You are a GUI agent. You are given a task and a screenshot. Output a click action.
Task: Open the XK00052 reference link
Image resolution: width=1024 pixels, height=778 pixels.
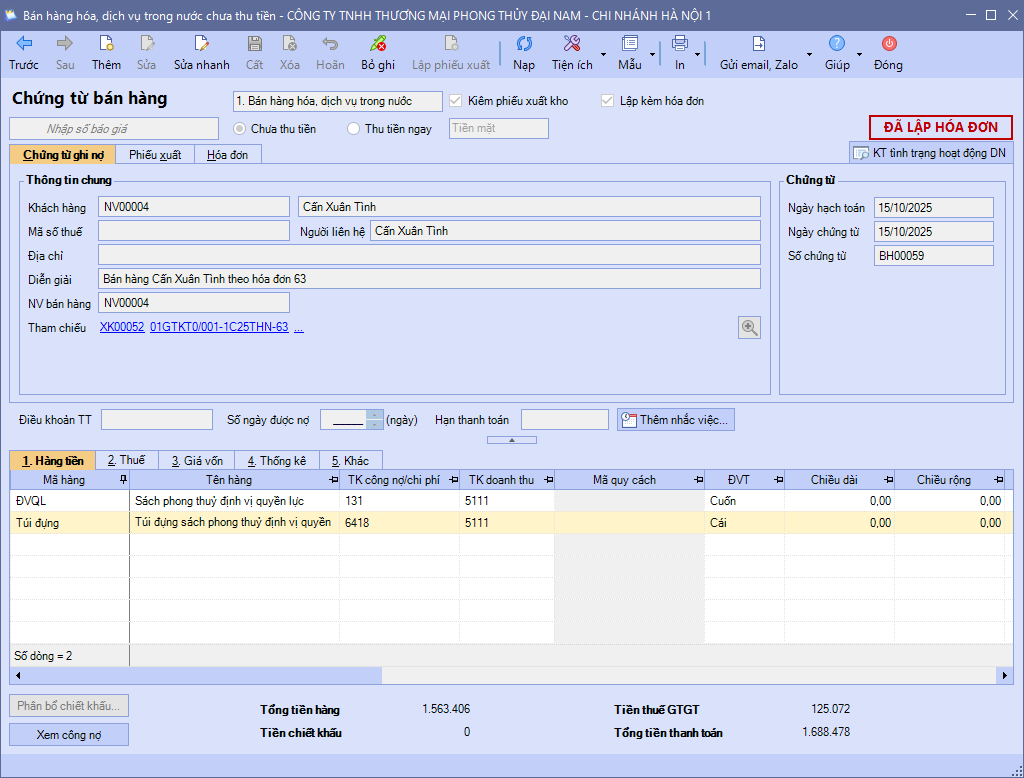coord(122,327)
